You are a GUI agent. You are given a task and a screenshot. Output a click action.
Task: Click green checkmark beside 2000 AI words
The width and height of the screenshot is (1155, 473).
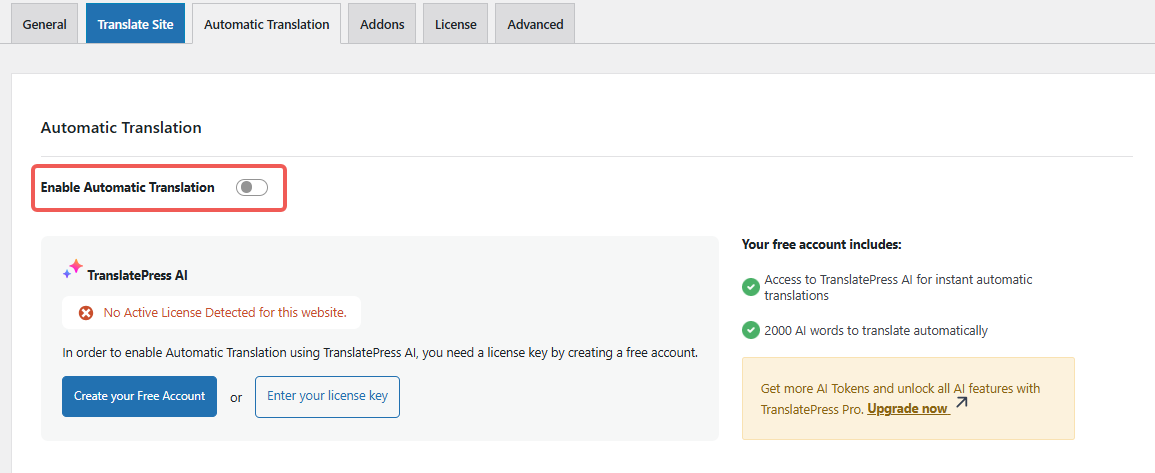[750, 330]
